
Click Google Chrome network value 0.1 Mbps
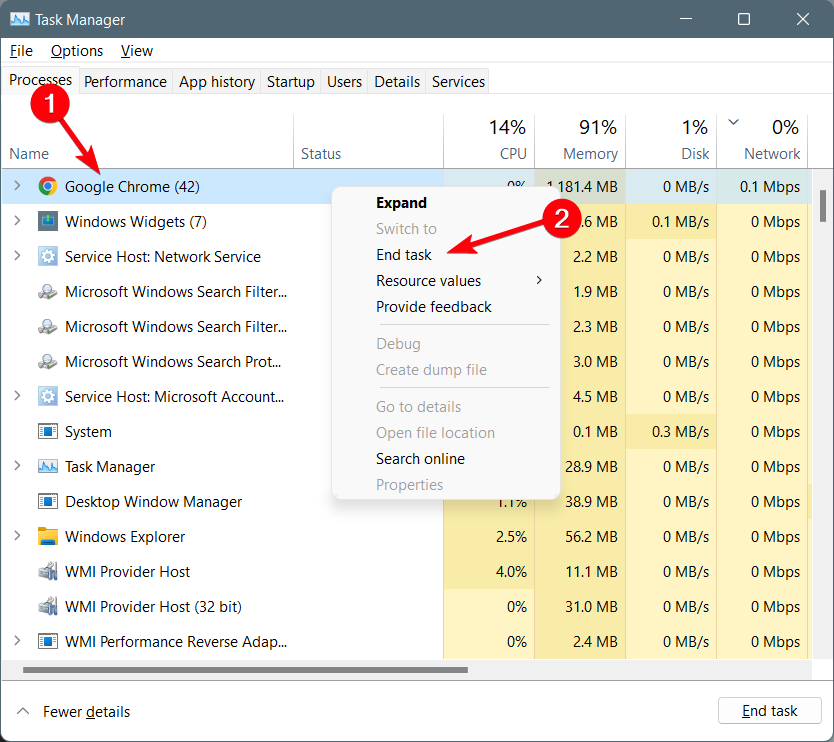770,187
